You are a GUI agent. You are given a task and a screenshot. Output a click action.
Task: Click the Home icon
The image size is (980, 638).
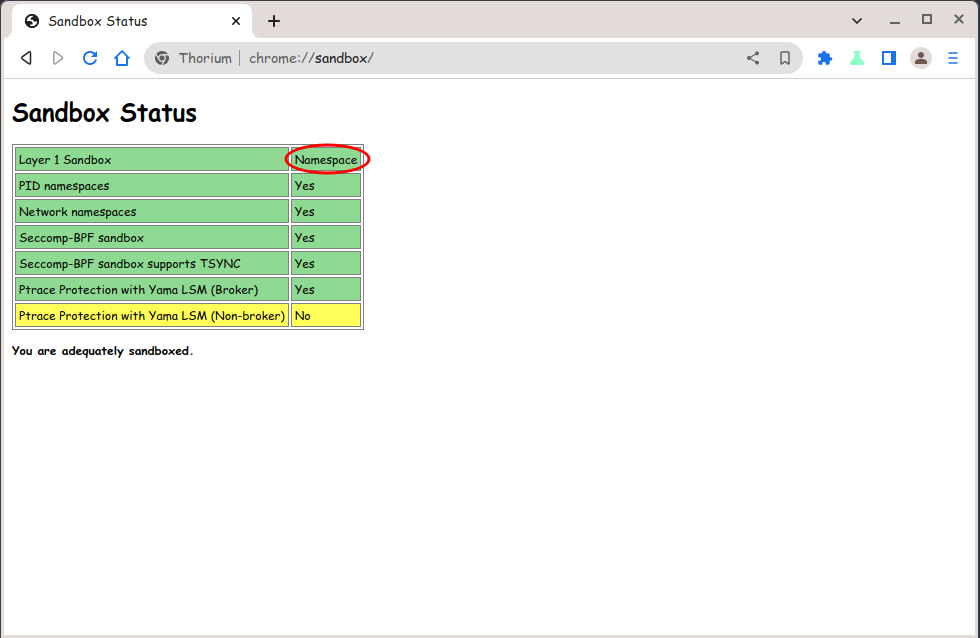click(122, 58)
